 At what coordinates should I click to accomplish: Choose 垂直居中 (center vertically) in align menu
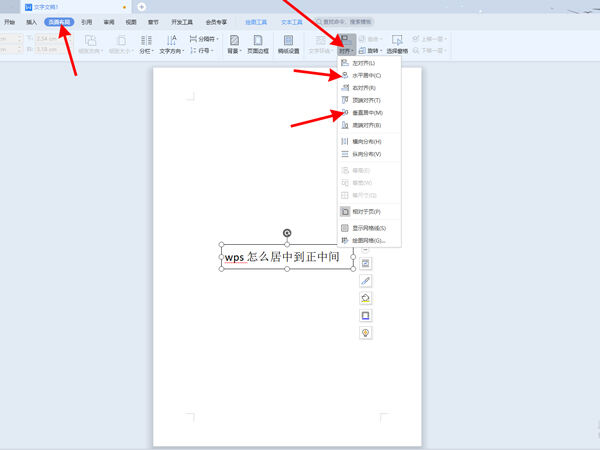(x=366, y=113)
